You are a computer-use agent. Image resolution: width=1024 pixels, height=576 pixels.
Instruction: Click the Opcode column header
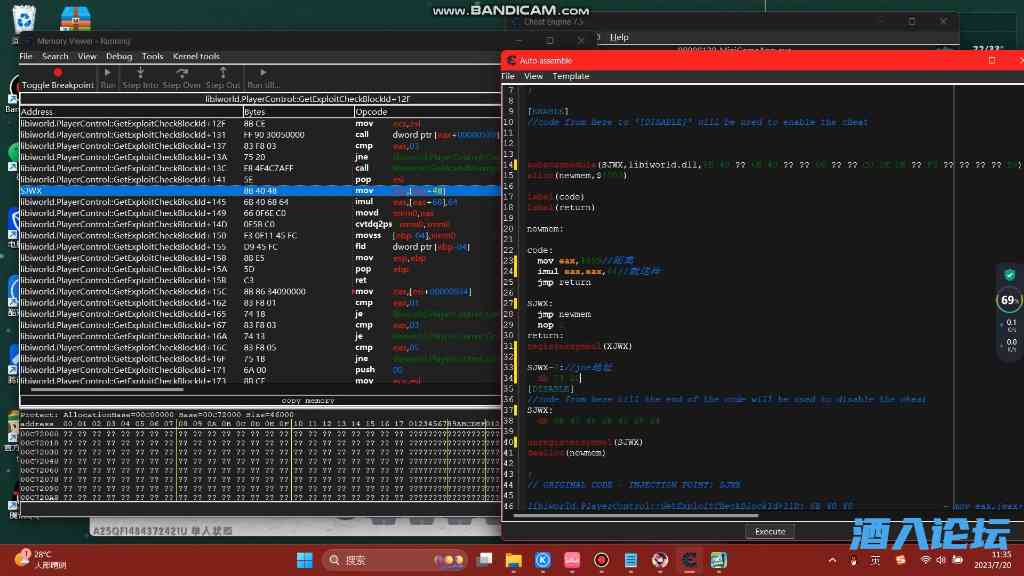(x=371, y=111)
